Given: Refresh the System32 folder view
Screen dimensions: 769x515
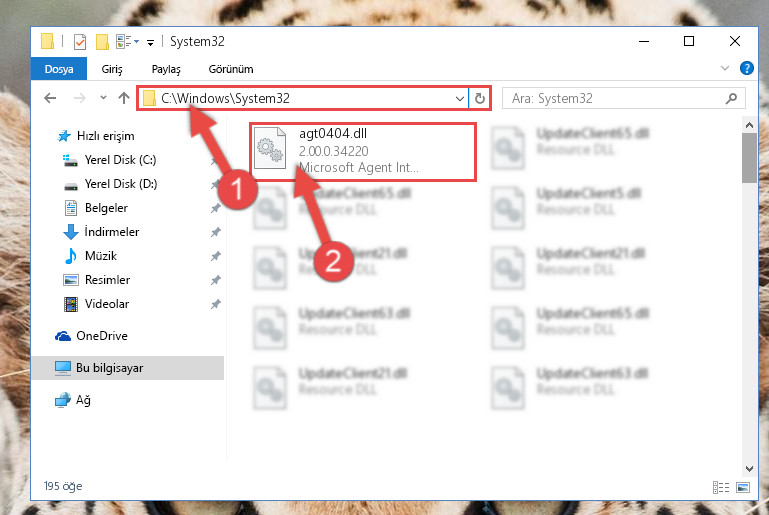Looking at the screenshot, I should pos(480,99).
